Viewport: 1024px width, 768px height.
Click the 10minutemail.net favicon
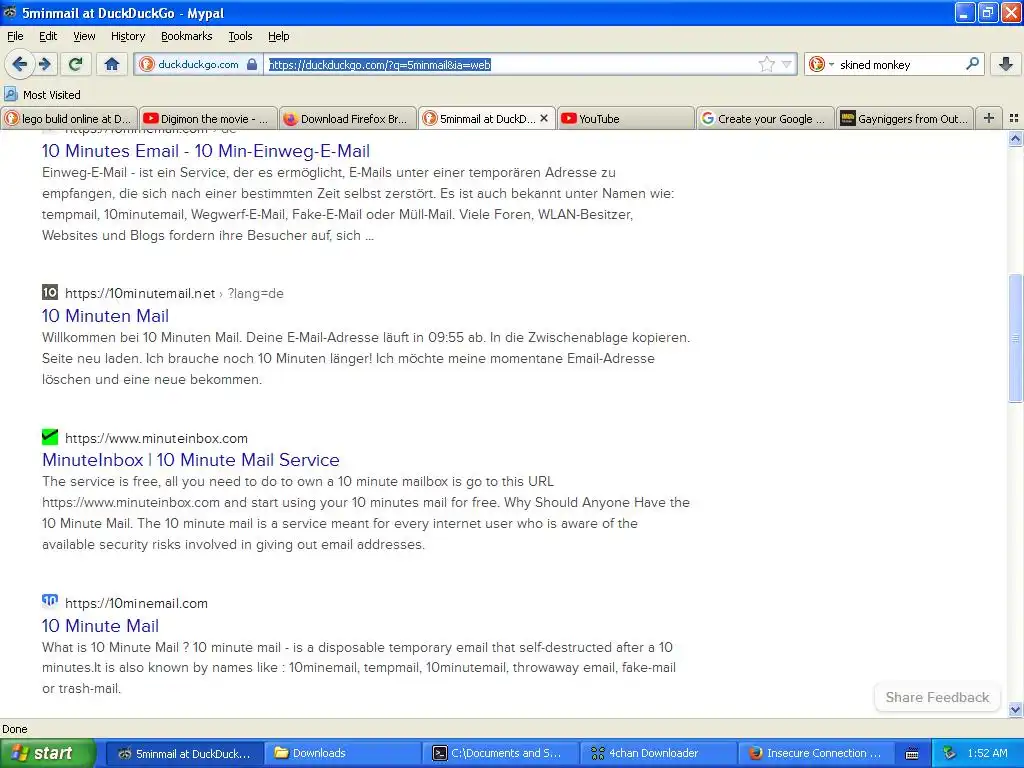[x=50, y=292]
